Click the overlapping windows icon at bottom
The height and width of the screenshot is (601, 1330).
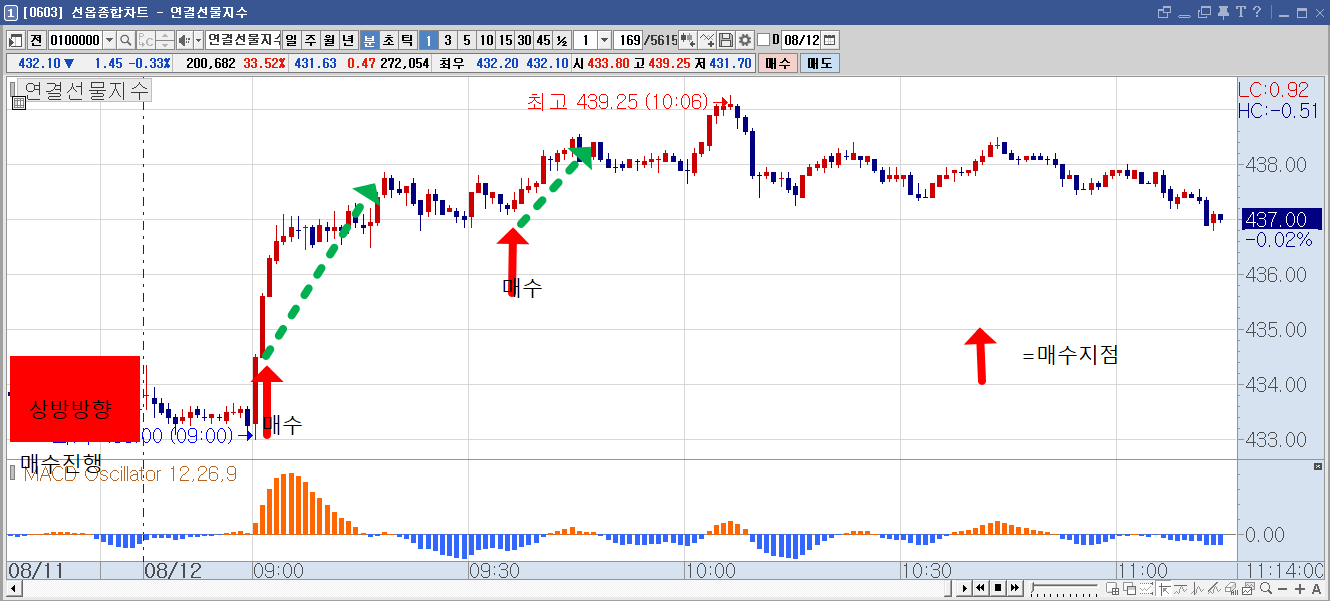click(1129, 589)
